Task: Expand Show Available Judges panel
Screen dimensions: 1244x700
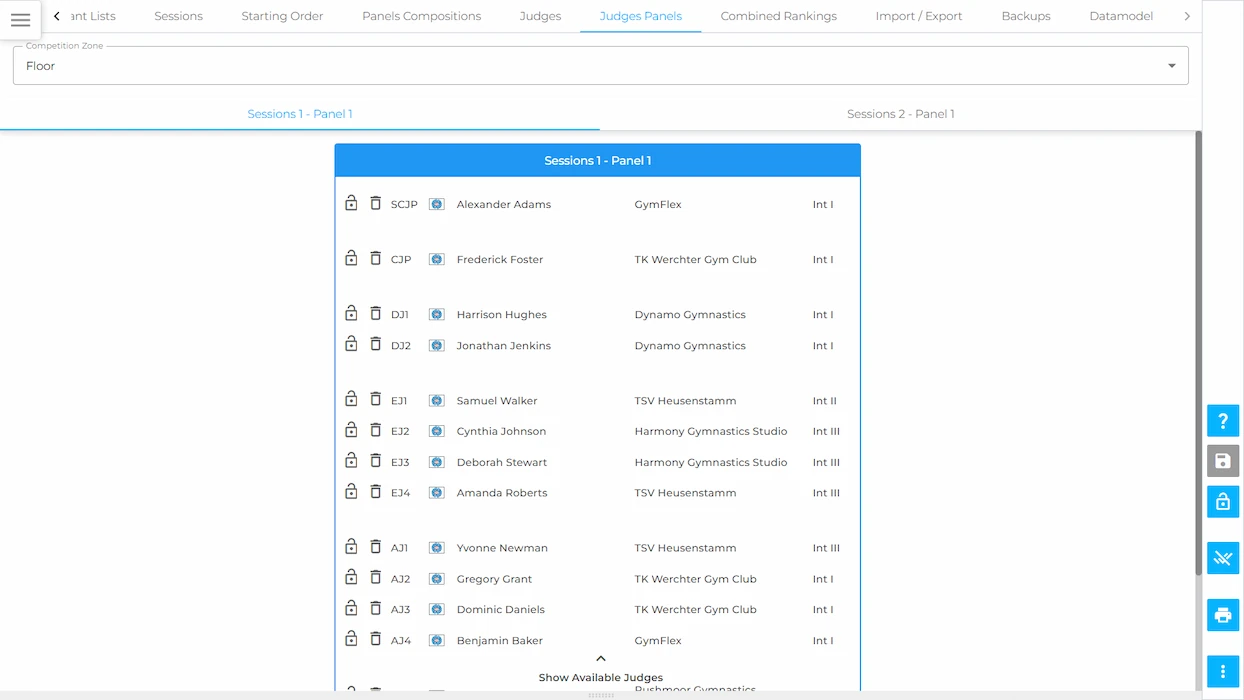Action: pyautogui.click(x=600, y=669)
